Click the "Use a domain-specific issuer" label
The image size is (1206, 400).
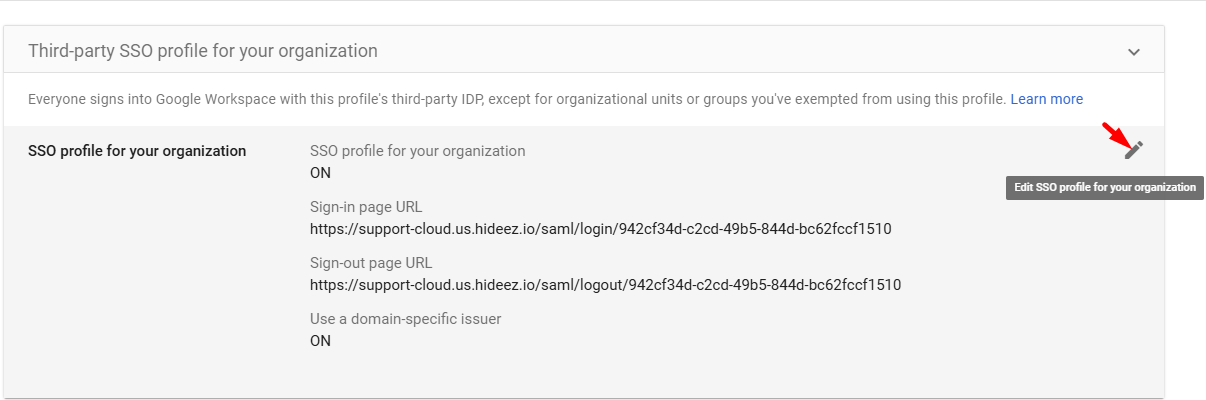[x=405, y=319]
